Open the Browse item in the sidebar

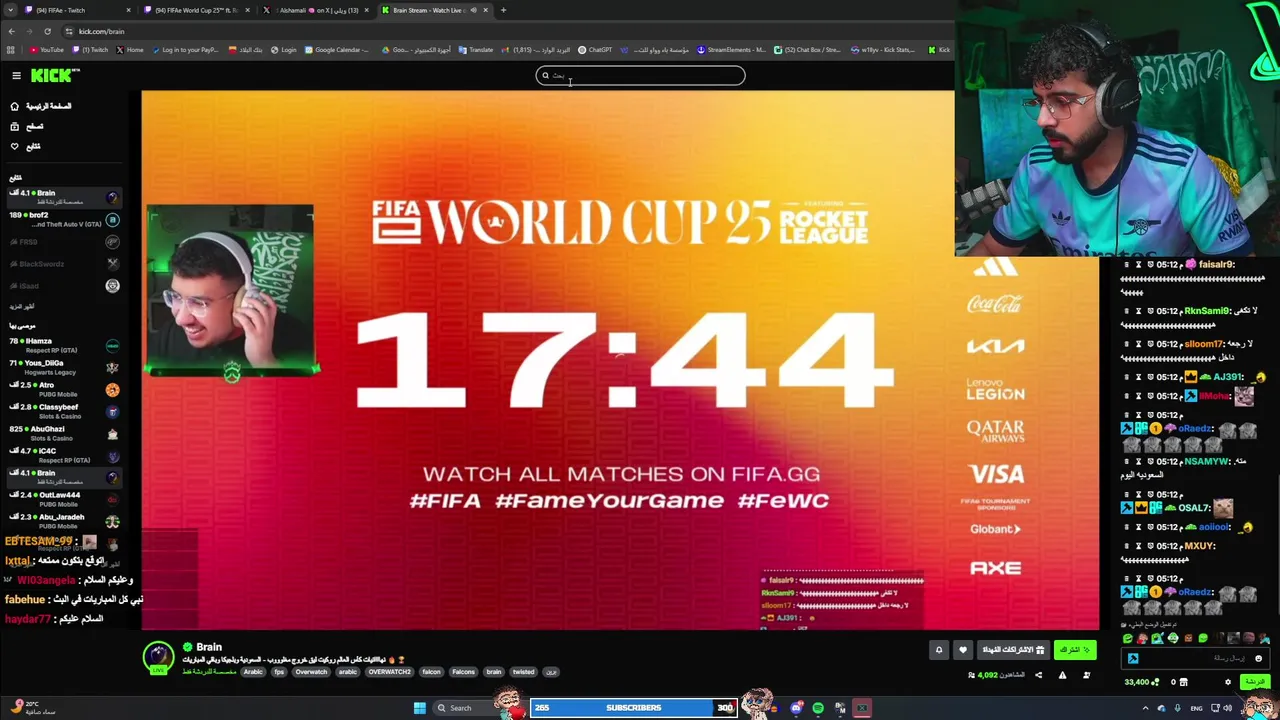pos(28,126)
